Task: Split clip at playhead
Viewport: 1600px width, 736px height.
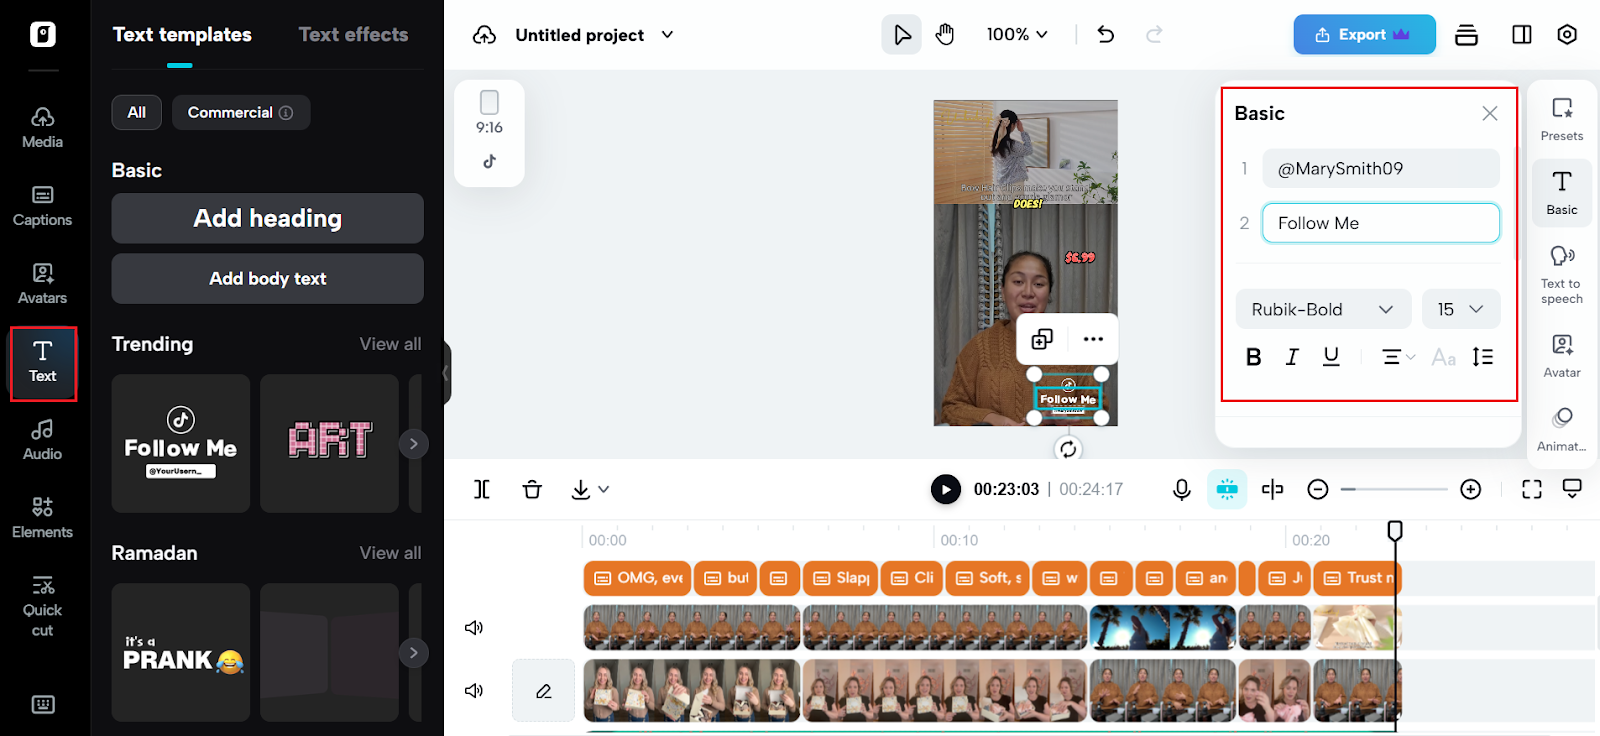Action: click(482, 489)
